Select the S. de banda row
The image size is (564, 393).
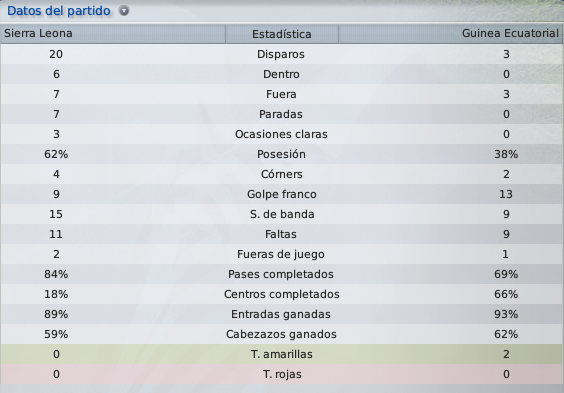coord(282,214)
